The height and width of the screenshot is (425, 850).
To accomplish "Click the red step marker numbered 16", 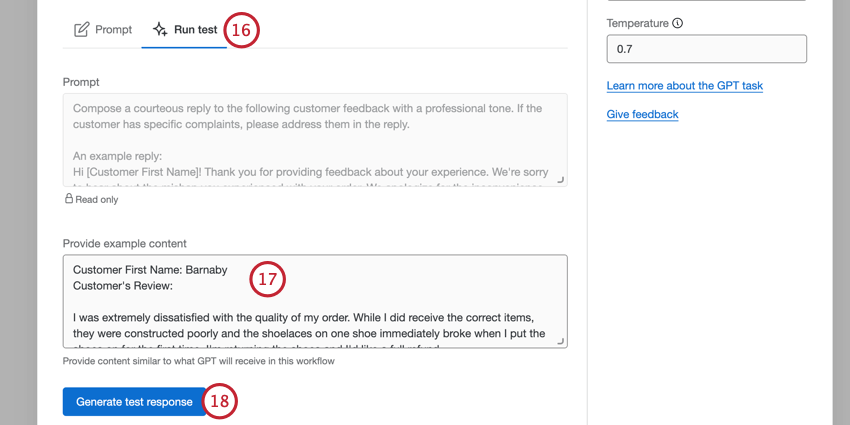I will click(x=241, y=30).
